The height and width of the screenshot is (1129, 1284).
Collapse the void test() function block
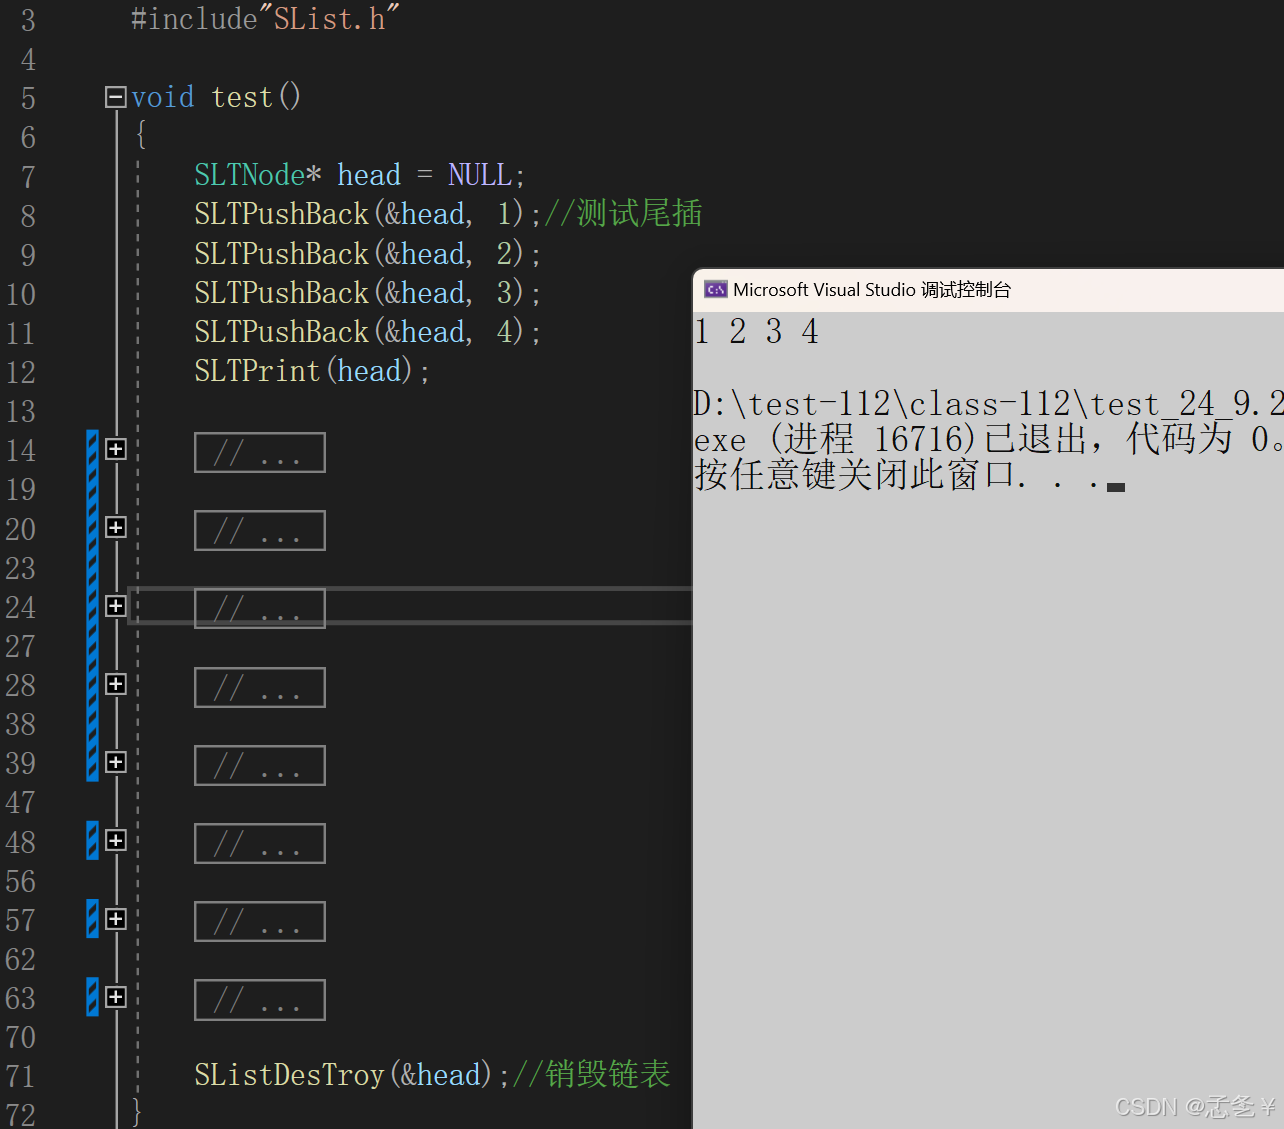pos(116,97)
